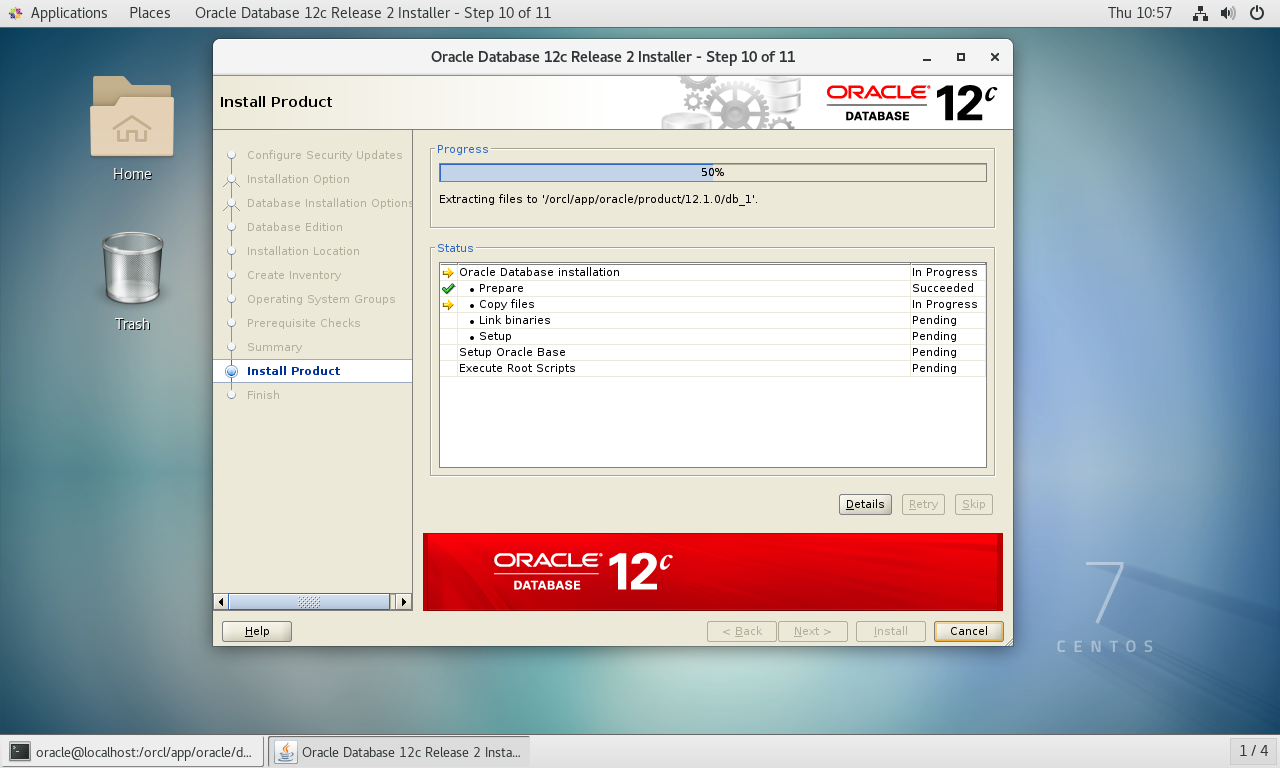Open the Places menu
This screenshot has width=1280, height=768.
150,13
